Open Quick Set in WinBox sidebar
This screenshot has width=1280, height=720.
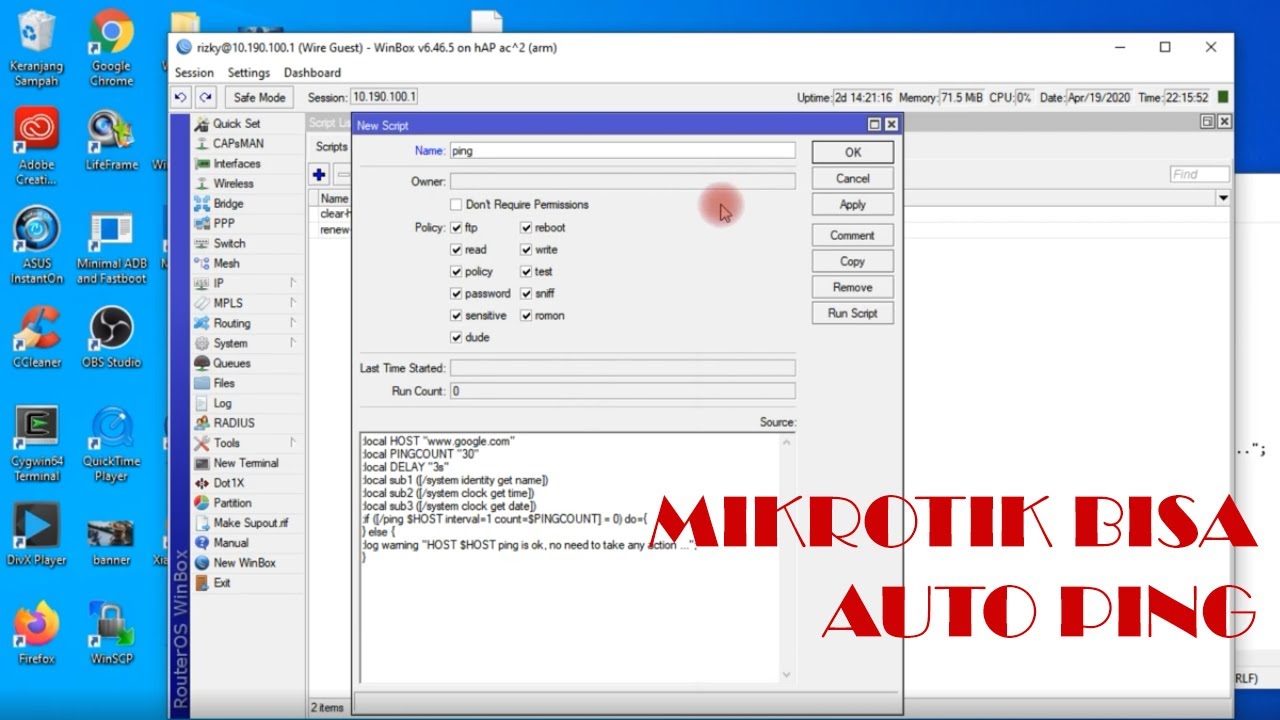[237, 123]
